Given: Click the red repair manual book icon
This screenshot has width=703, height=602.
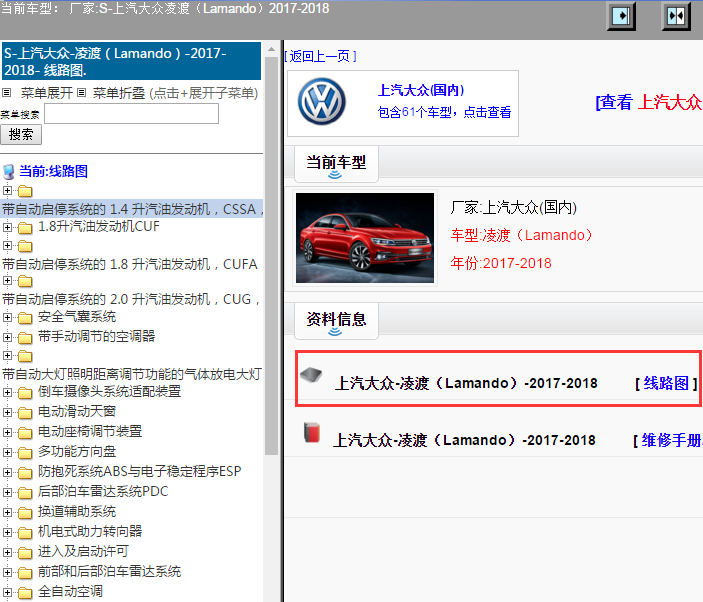Looking at the screenshot, I should click(x=312, y=433).
